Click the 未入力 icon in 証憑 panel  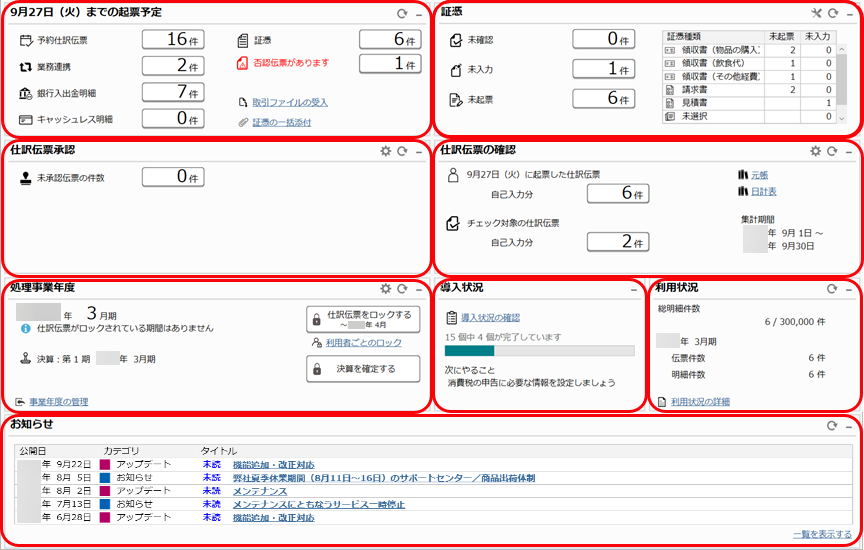point(456,70)
